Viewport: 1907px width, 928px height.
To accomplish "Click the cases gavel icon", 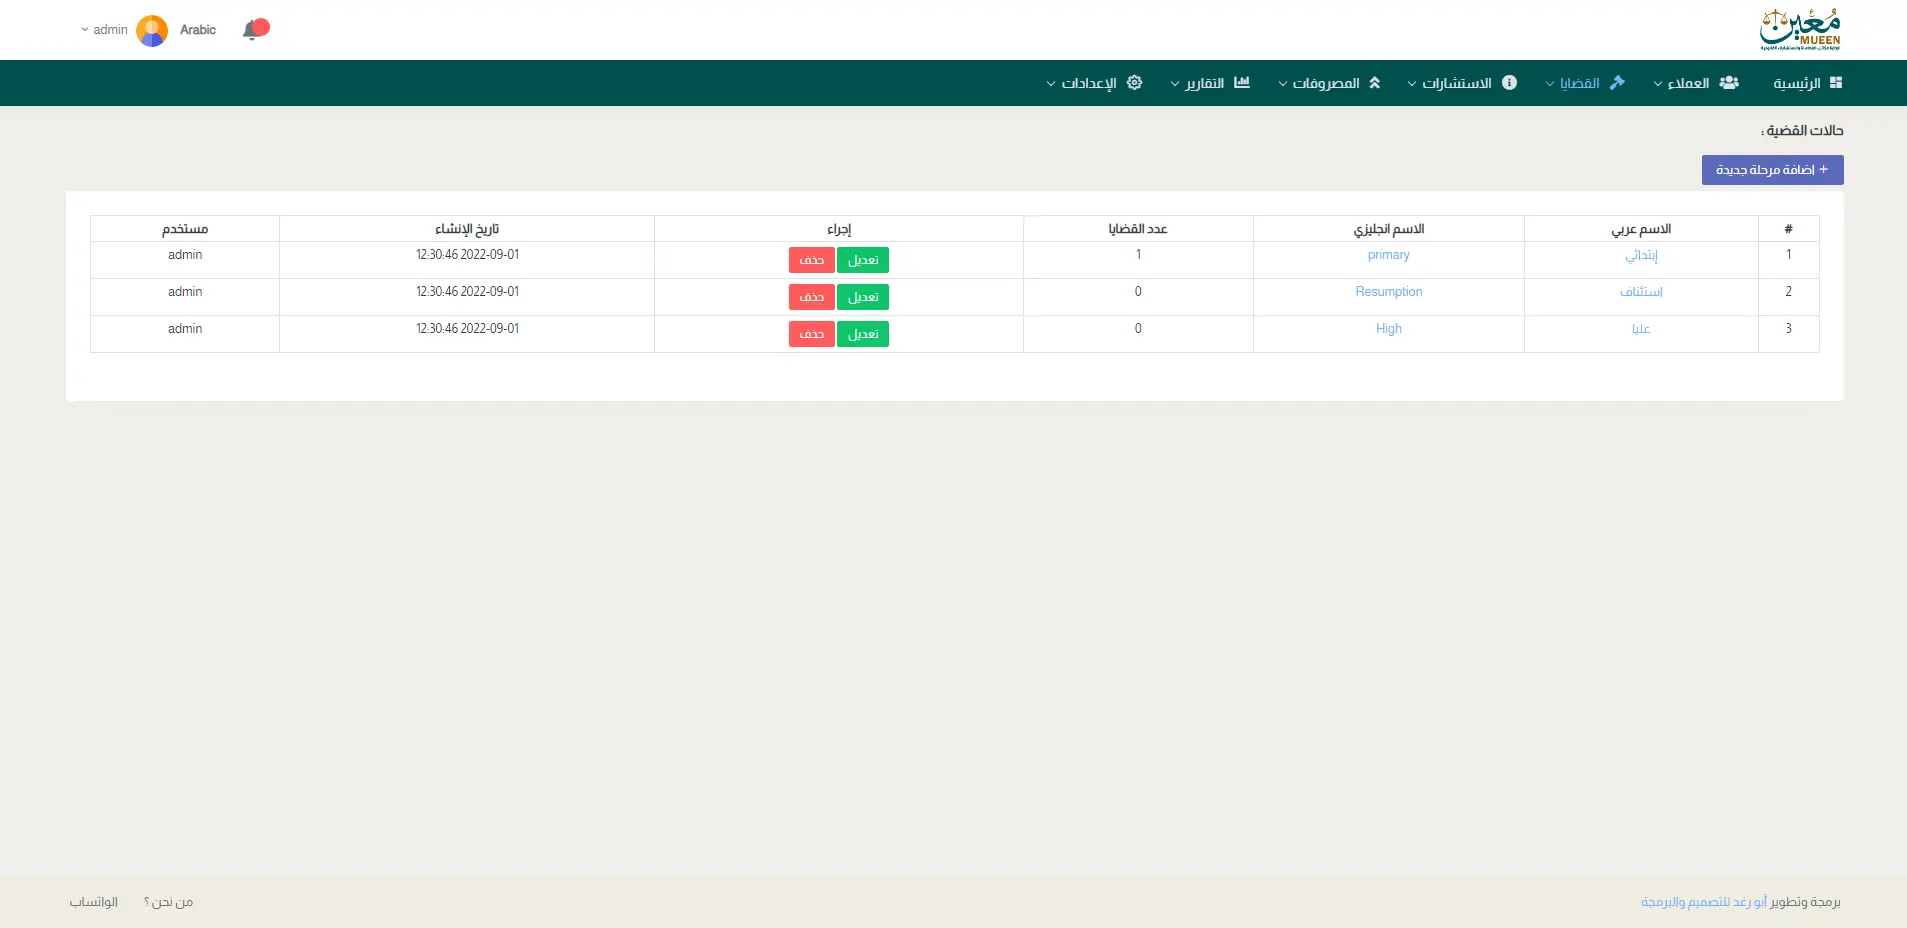I will pyautogui.click(x=1617, y=83).
